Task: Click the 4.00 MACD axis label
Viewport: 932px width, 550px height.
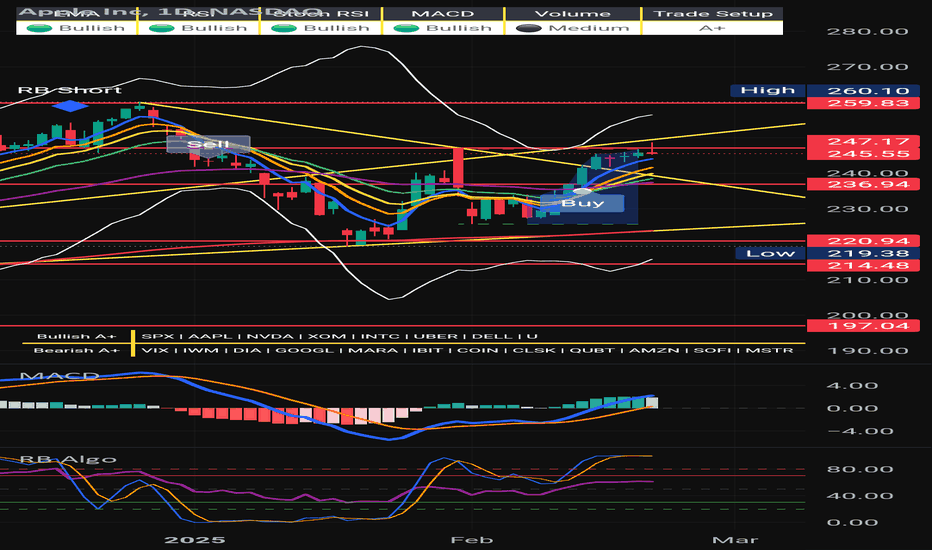Action: 852,385
